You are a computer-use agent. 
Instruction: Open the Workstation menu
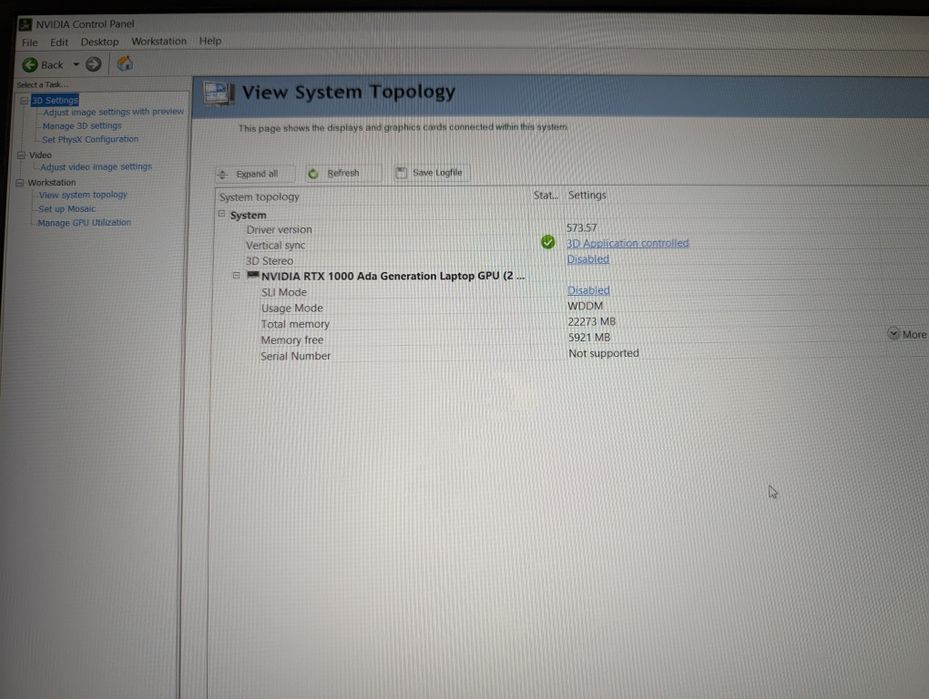pyautogui.click(x=159, y=41)
